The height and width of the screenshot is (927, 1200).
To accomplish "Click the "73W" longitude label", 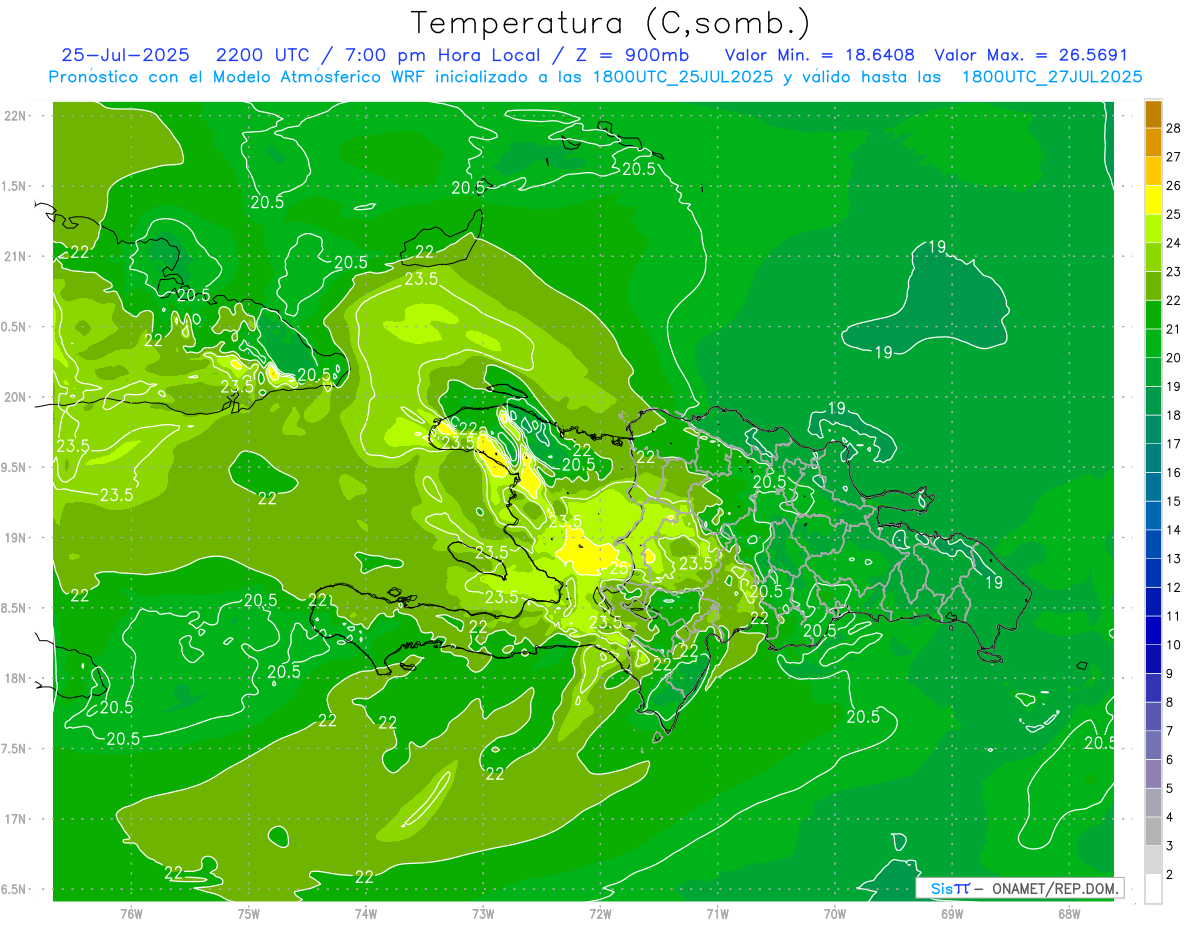I will pyautogui.click(x=483, y=913).
